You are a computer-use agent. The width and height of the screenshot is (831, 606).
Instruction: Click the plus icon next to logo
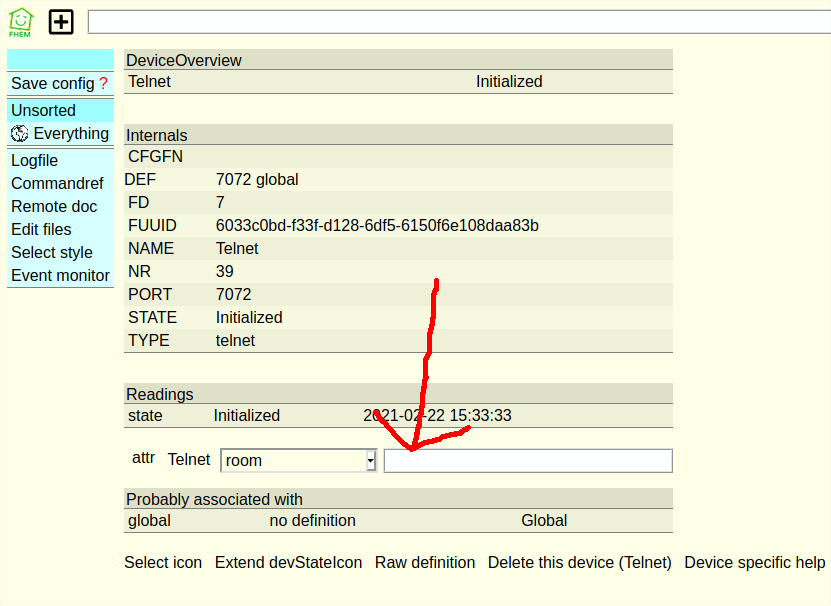tap(61, 21)
